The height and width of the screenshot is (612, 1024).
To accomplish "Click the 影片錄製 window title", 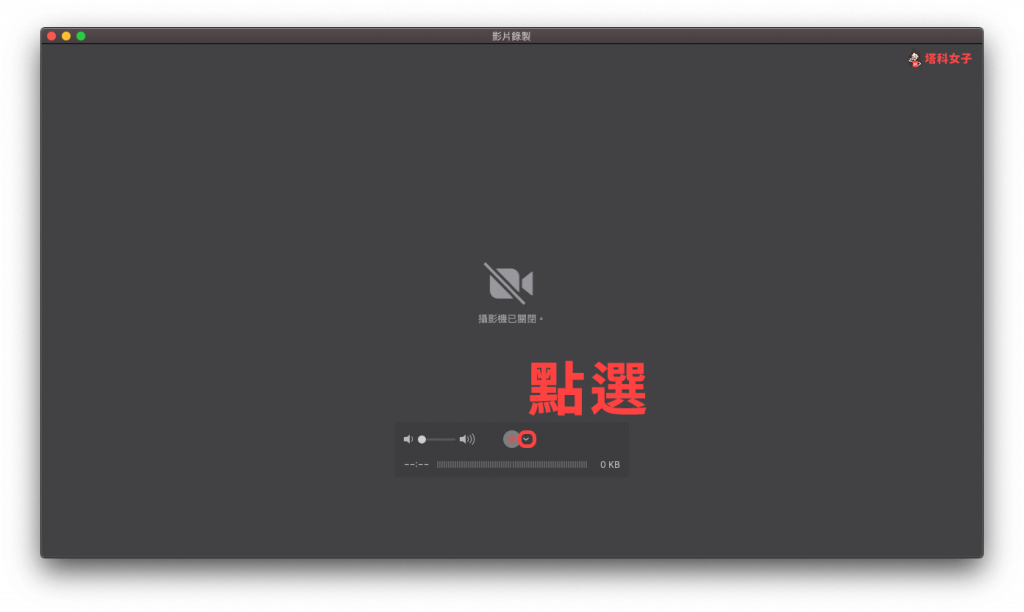I will [511, 36].
